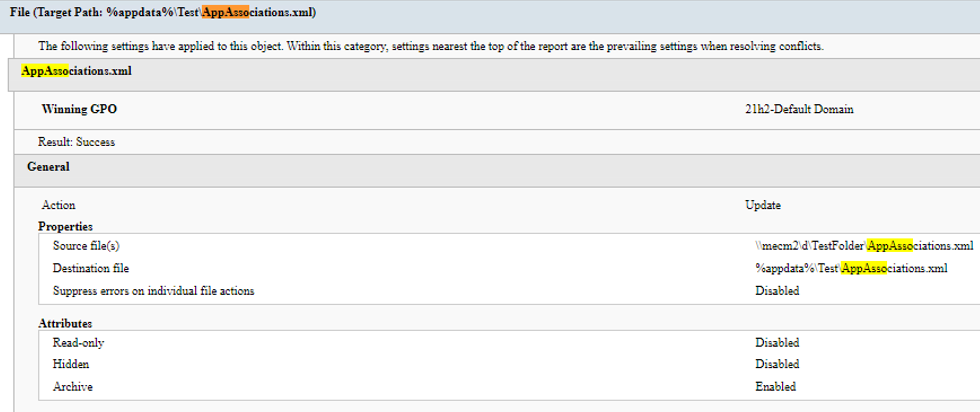Collapse the AppAssociations.xml section header

pos(76,72)
